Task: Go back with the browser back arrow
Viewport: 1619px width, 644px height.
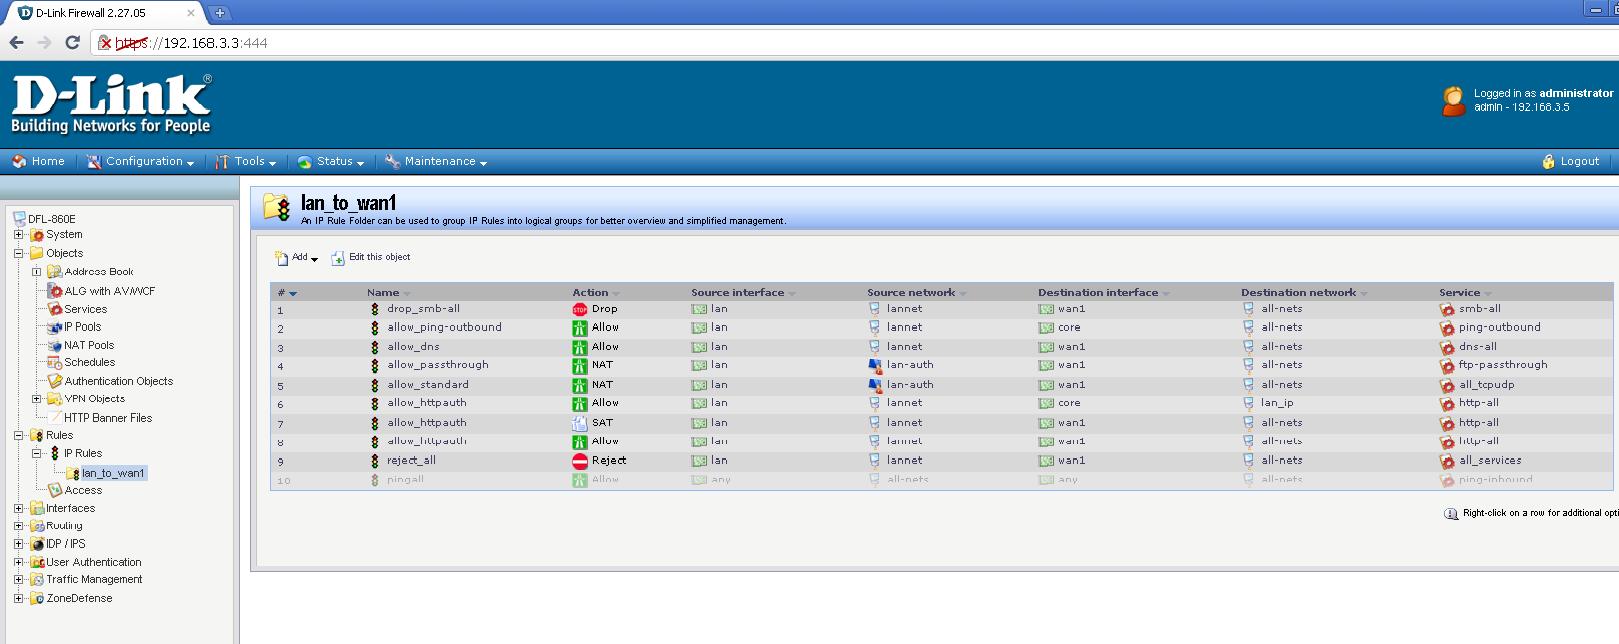Action: (x=16, y=42)
